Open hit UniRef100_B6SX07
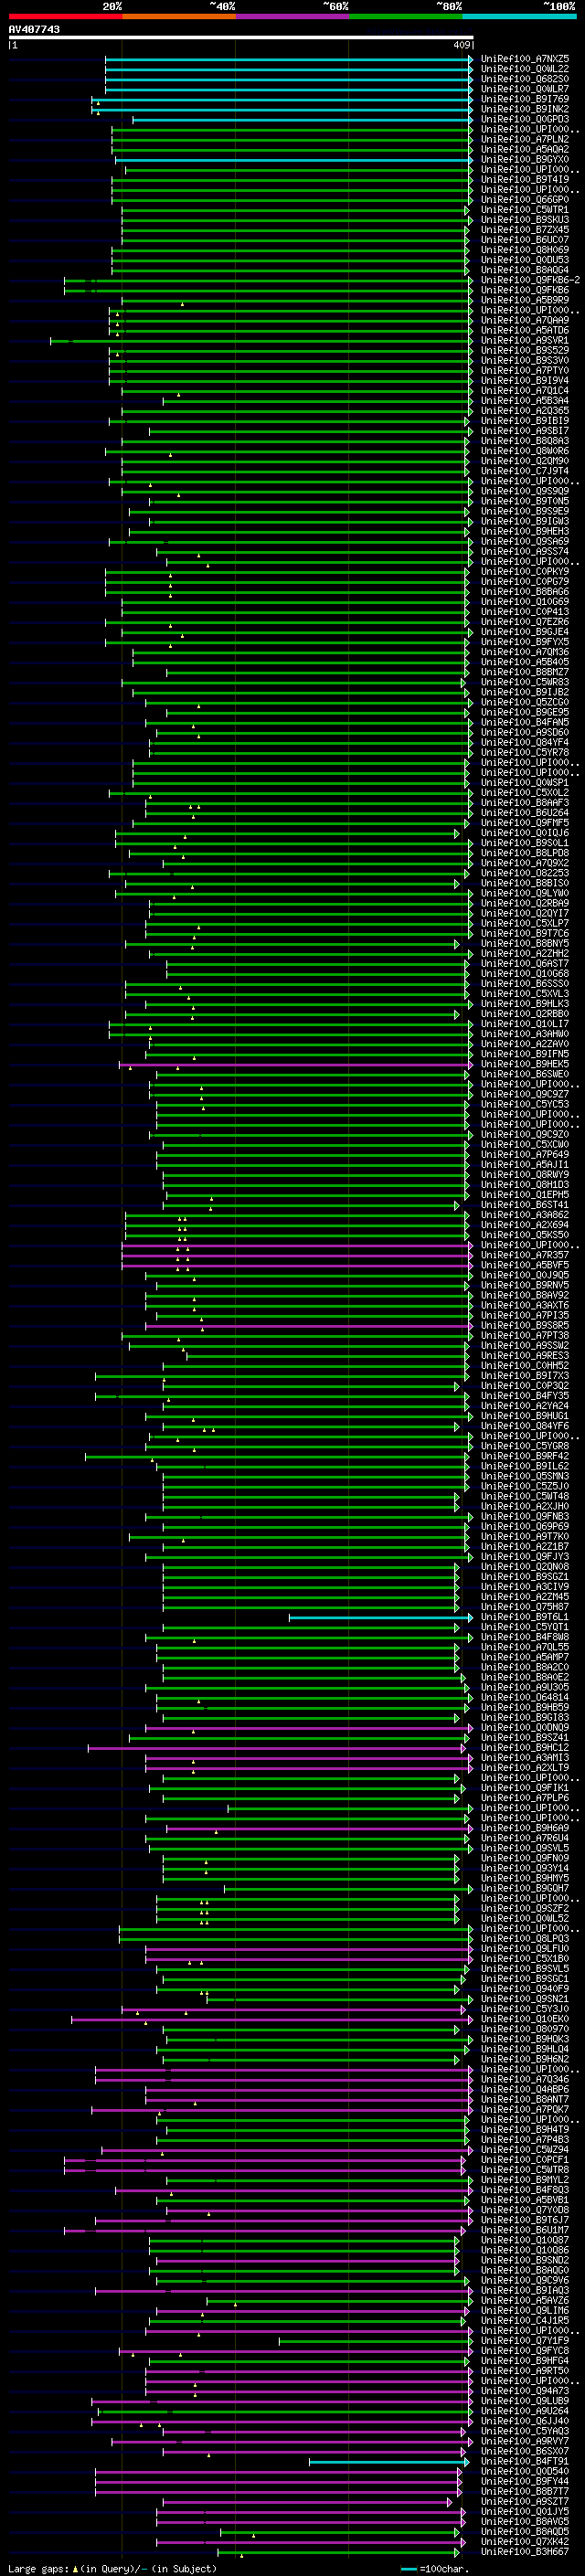The width and height of the screenshot is (585, 2576). [x=524, y=2451]
